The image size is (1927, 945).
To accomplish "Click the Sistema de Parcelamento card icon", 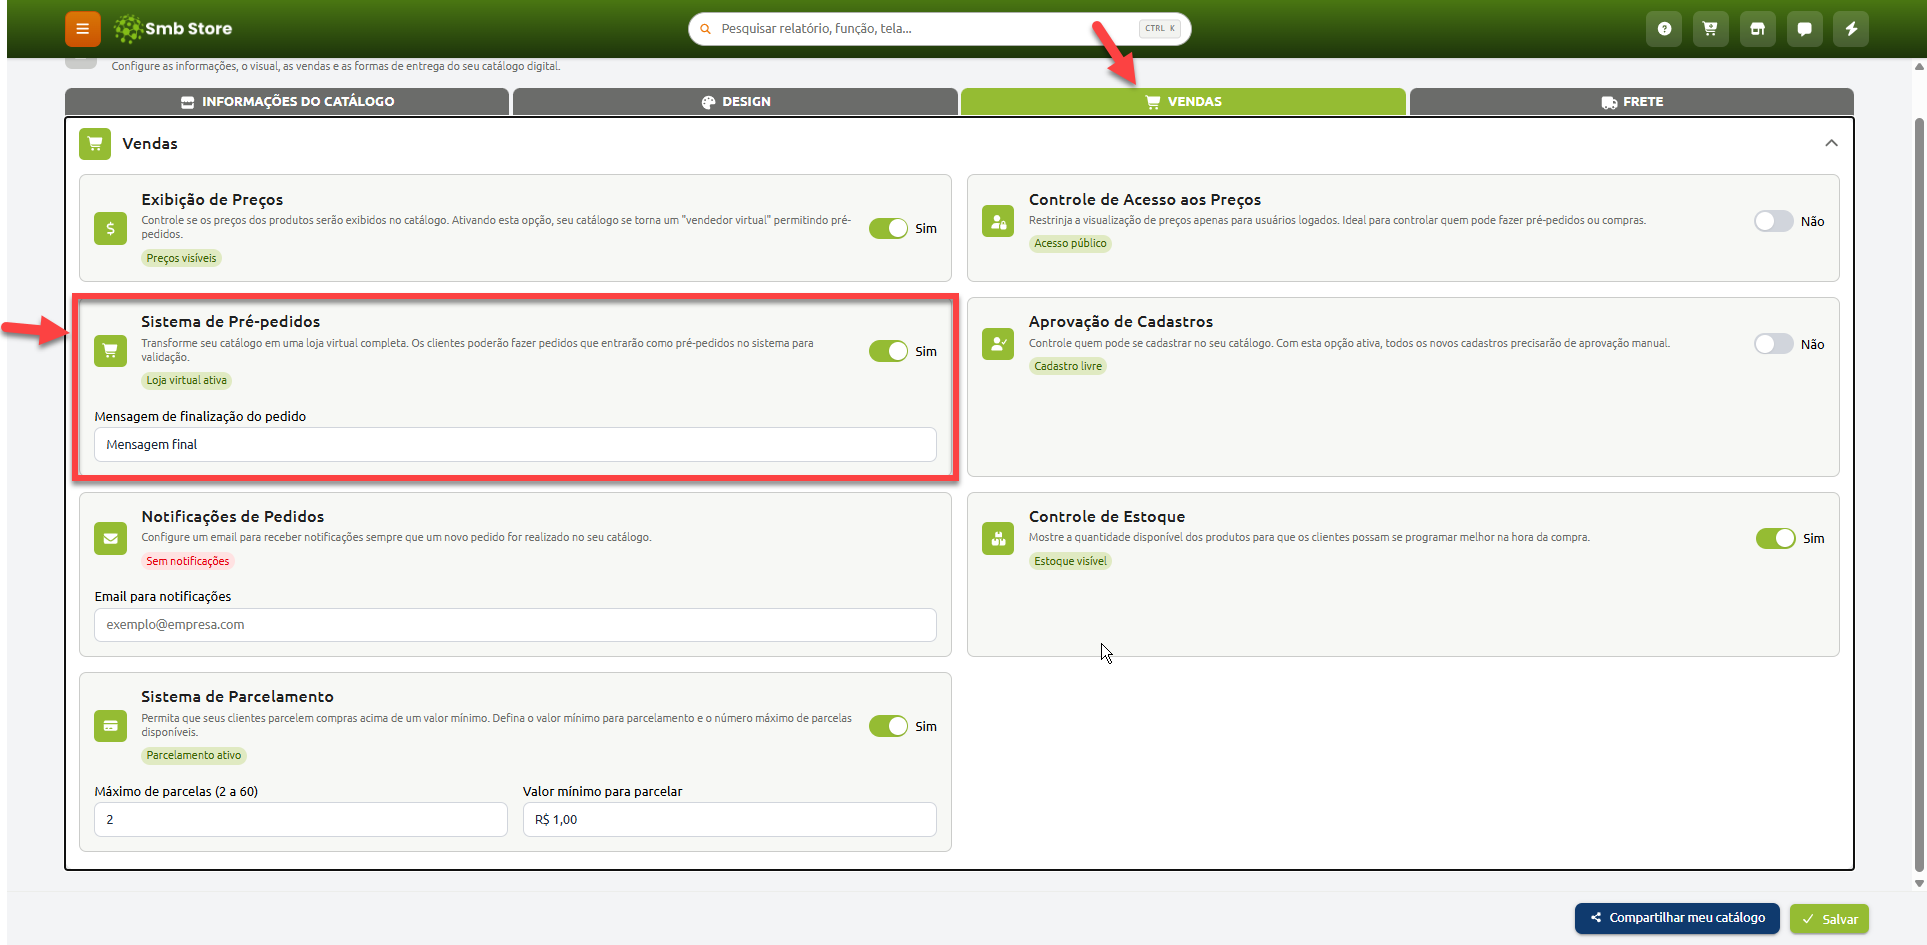I will [110, 726].
